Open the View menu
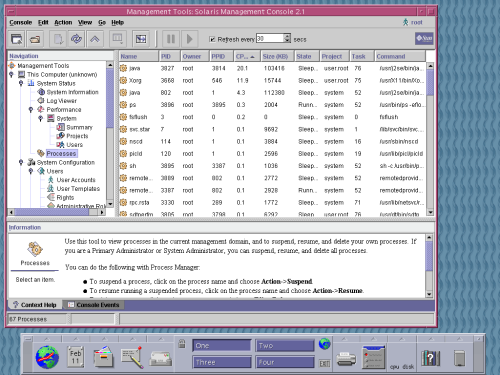 (x=85, y=22)
